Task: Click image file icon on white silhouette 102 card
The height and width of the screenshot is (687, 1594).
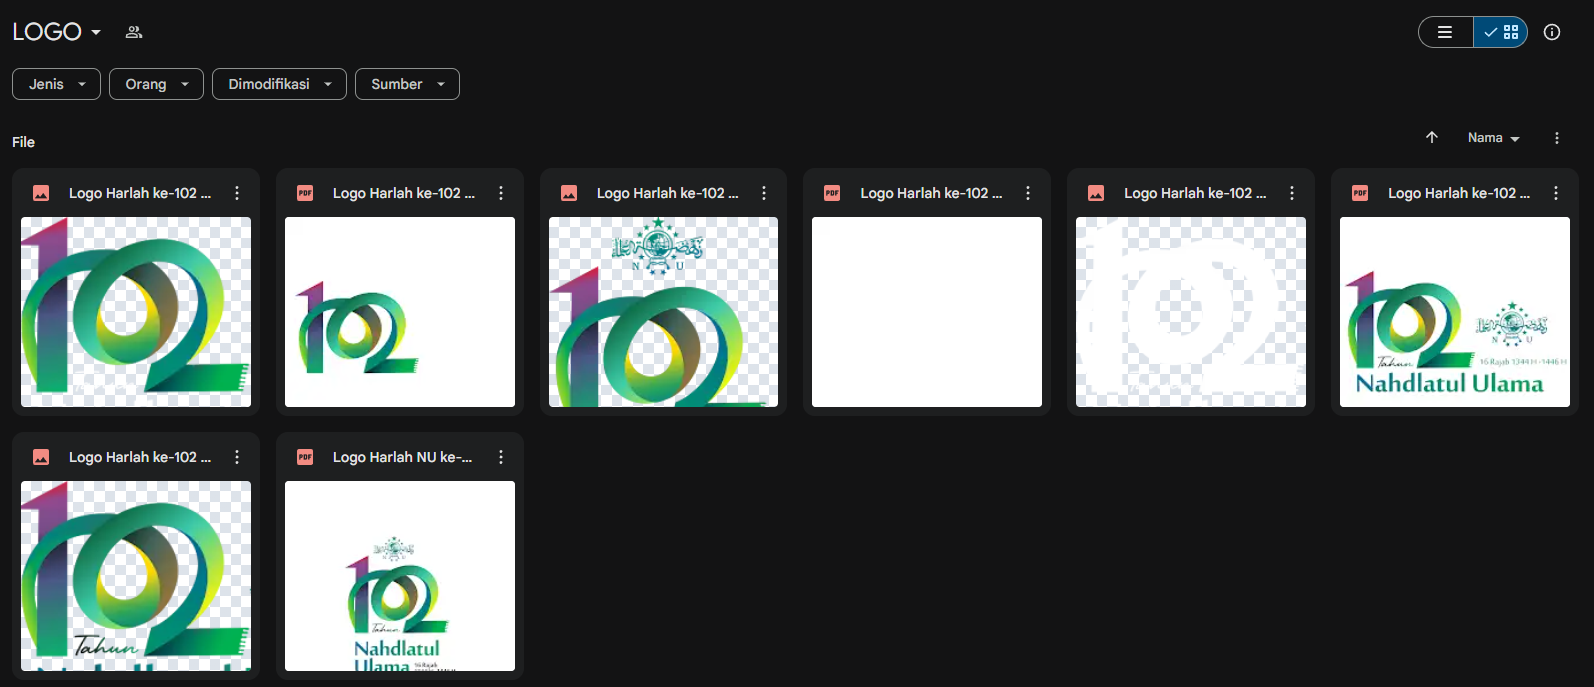Action: 1096,193
